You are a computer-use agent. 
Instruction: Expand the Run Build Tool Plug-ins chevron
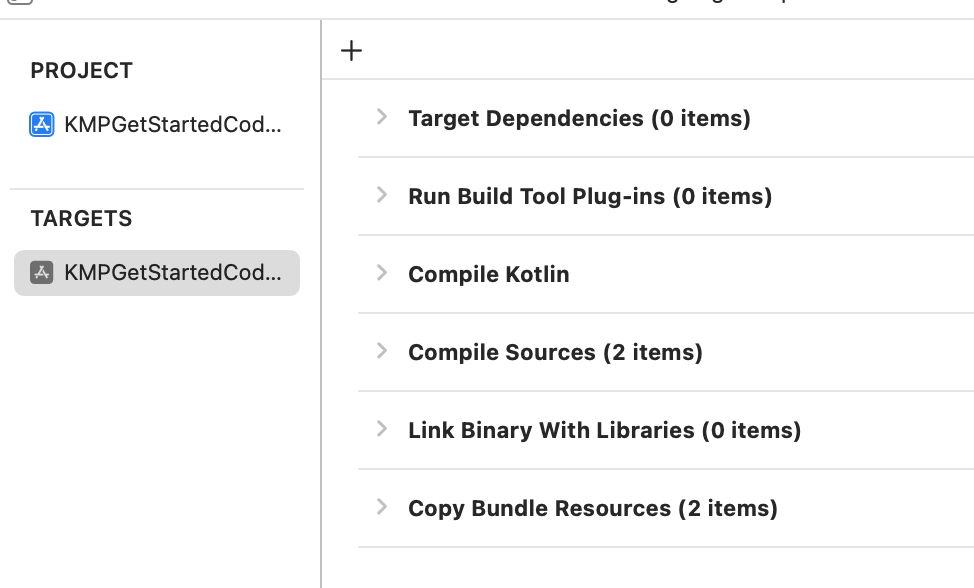[381, 195]
